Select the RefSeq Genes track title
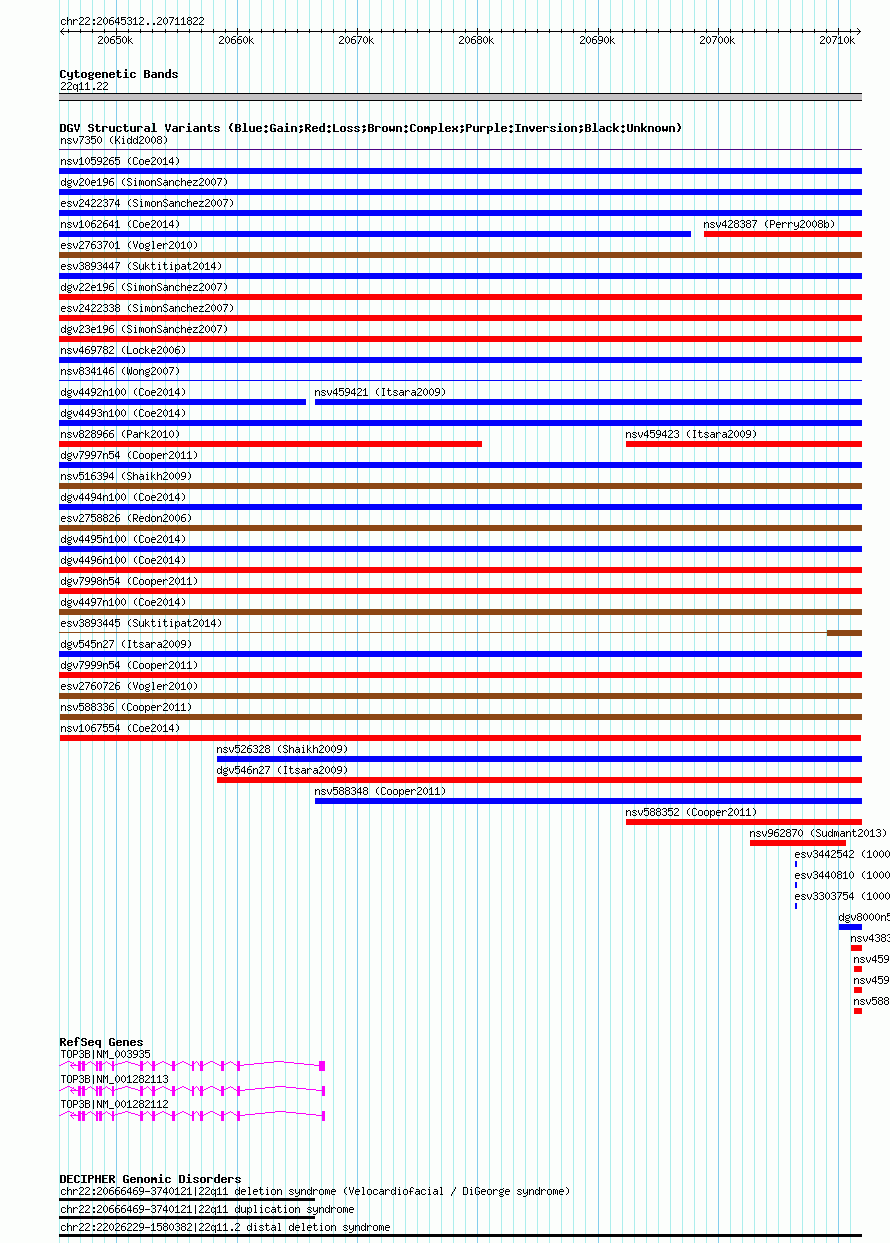 click(x=101, y=1042)
